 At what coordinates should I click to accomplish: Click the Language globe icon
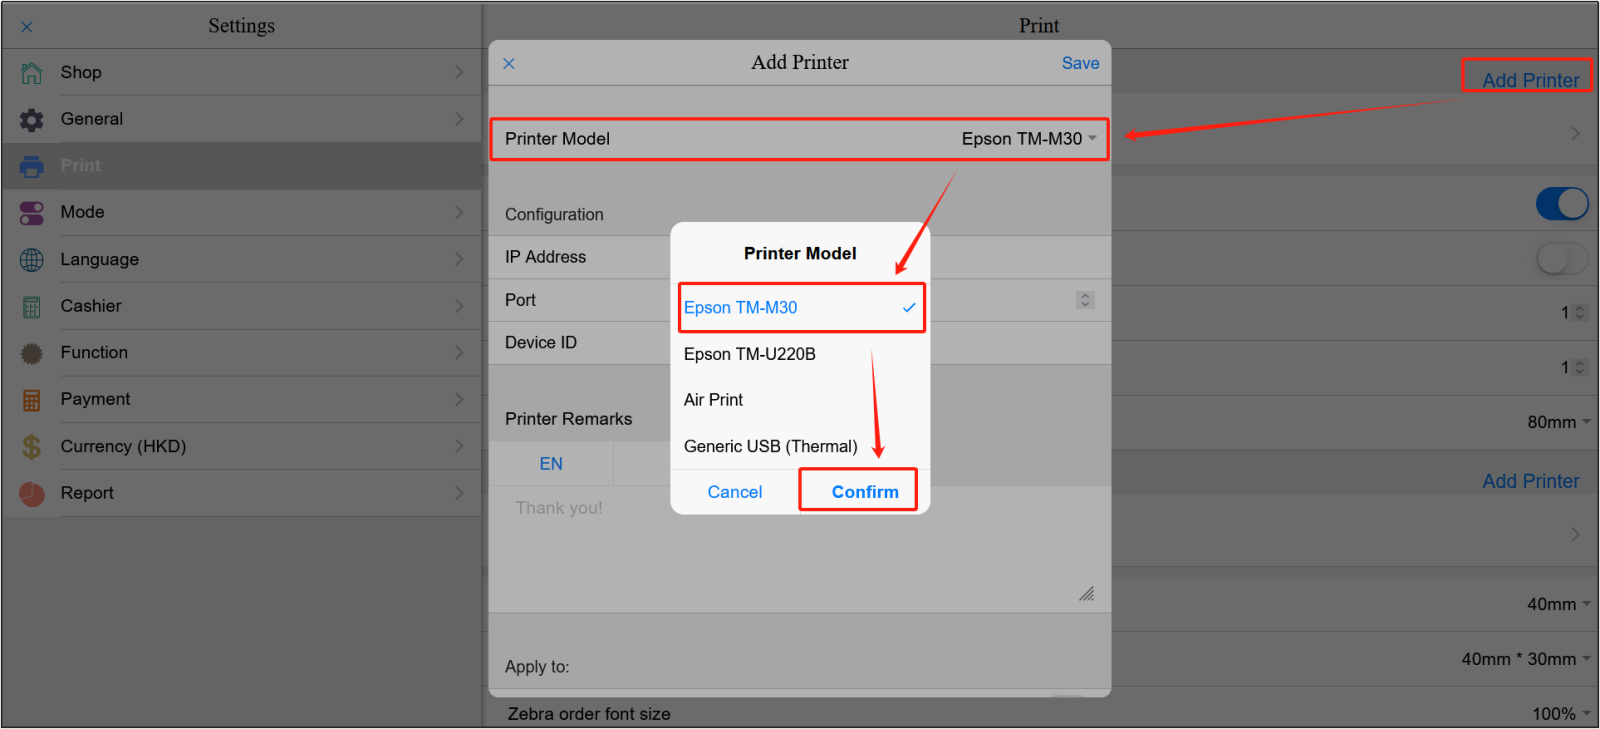point(32,260)
